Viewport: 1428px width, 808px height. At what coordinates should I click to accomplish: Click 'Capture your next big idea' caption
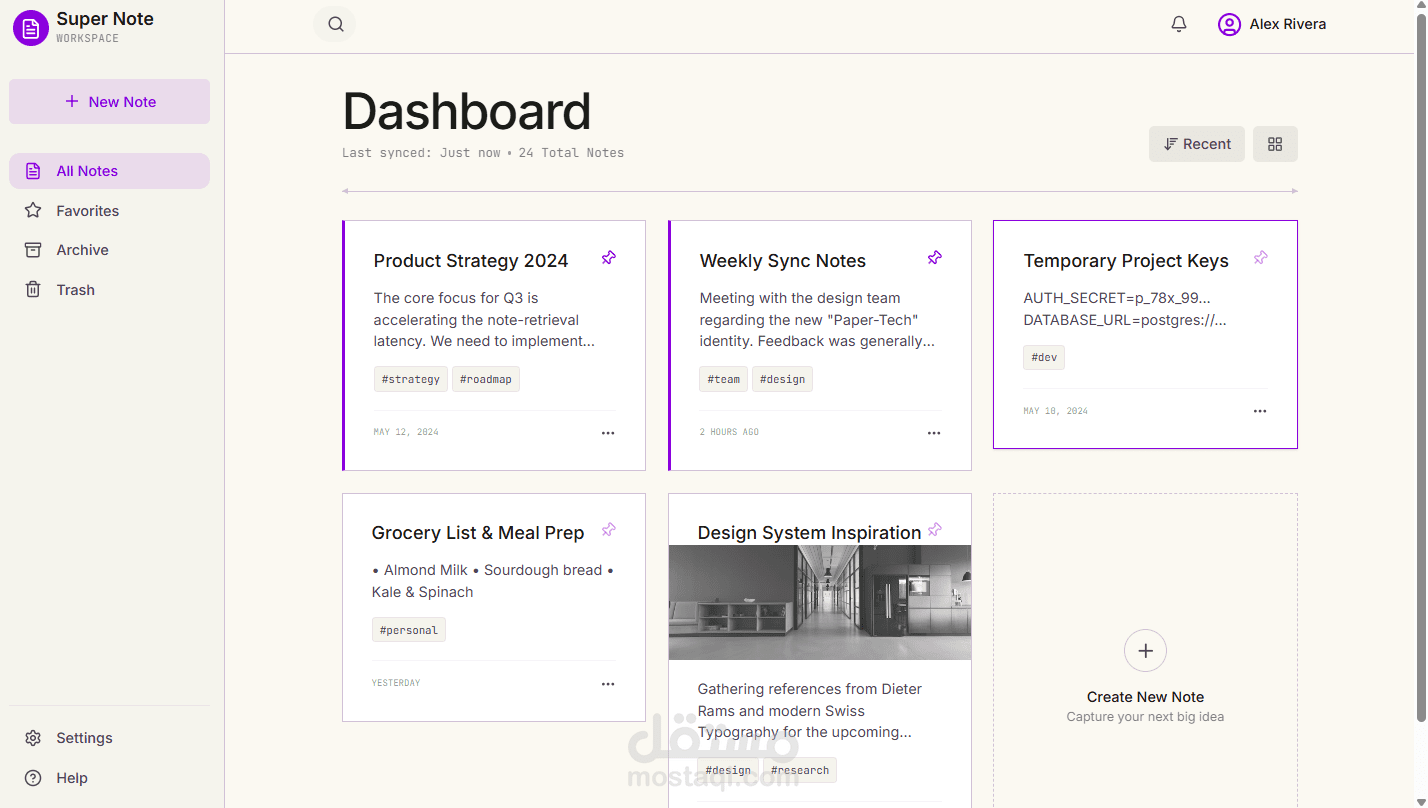[1145, 717]
